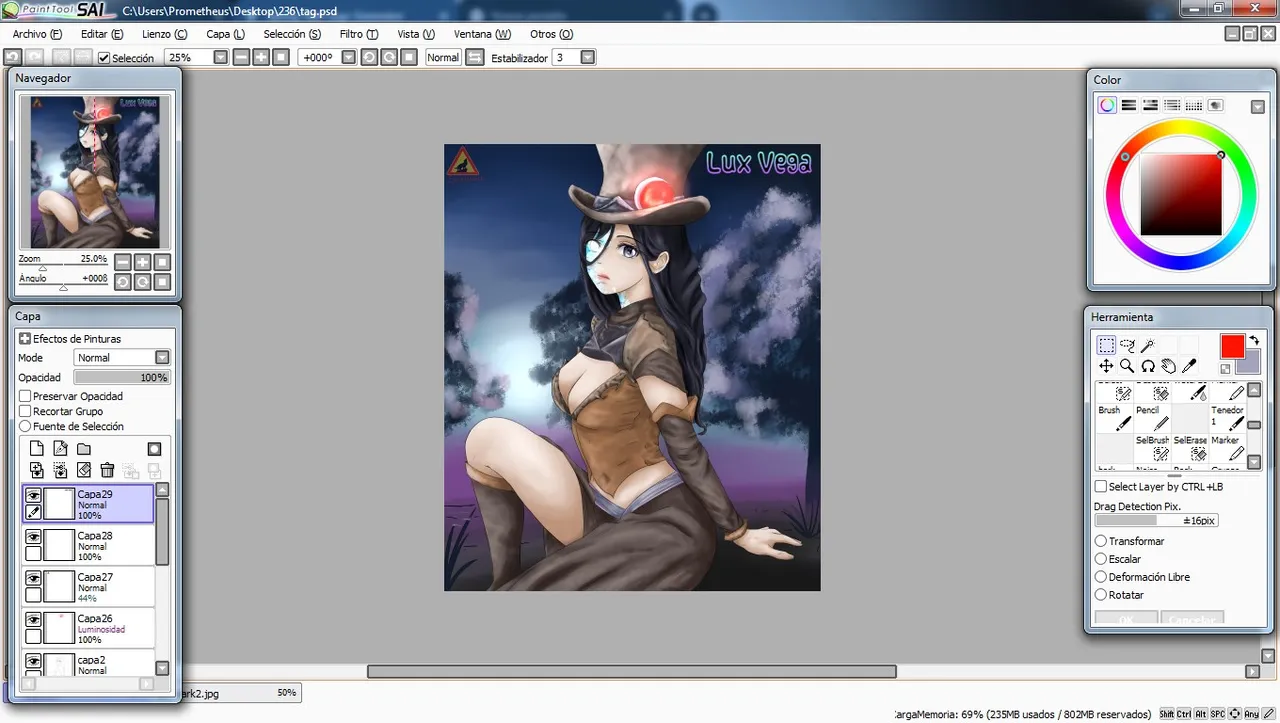Viewport: 1280px width, 723px height.
Task: Click the layer Opacidad 100% slider
Action: click(x=122, y=378)
